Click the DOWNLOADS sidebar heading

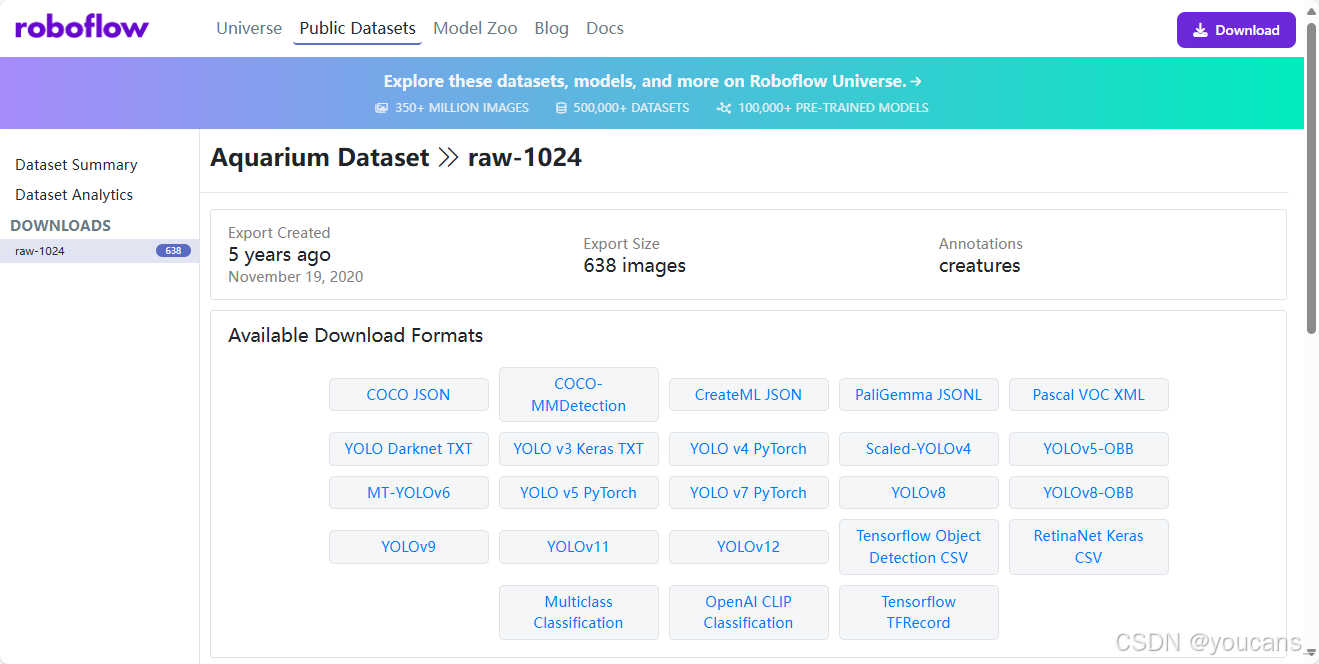[x=61, y=226]
